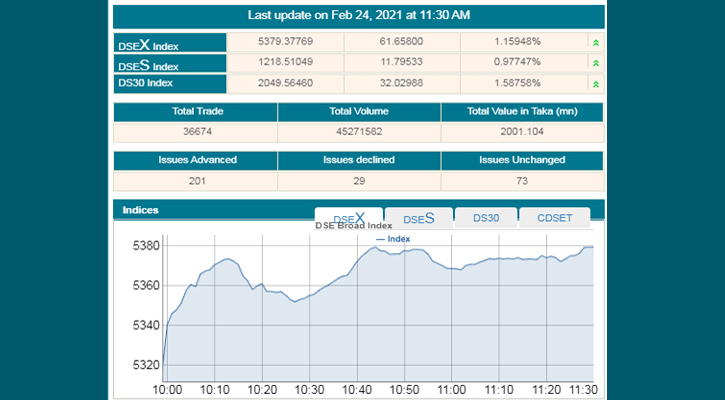This screenshot has height=400, width=725.
Task: Select the Total Volume column header
Action: [x=359, y=112]
